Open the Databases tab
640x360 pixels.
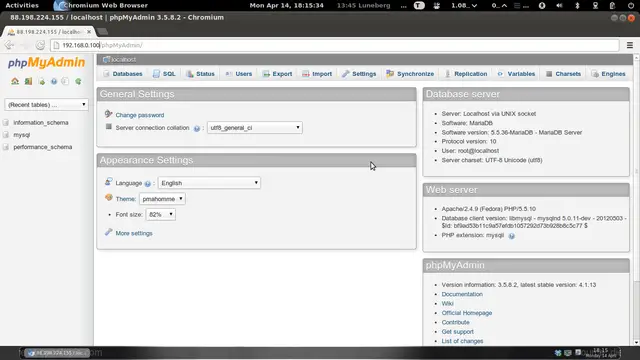click(x=123, y=74)
